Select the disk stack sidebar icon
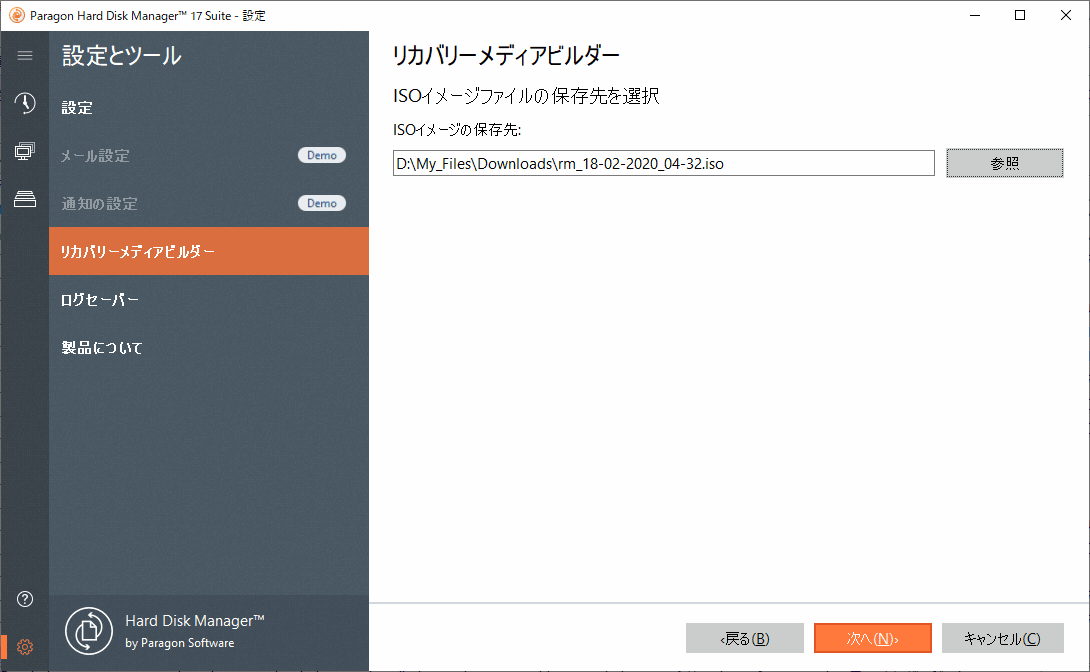 pos(24,199)
